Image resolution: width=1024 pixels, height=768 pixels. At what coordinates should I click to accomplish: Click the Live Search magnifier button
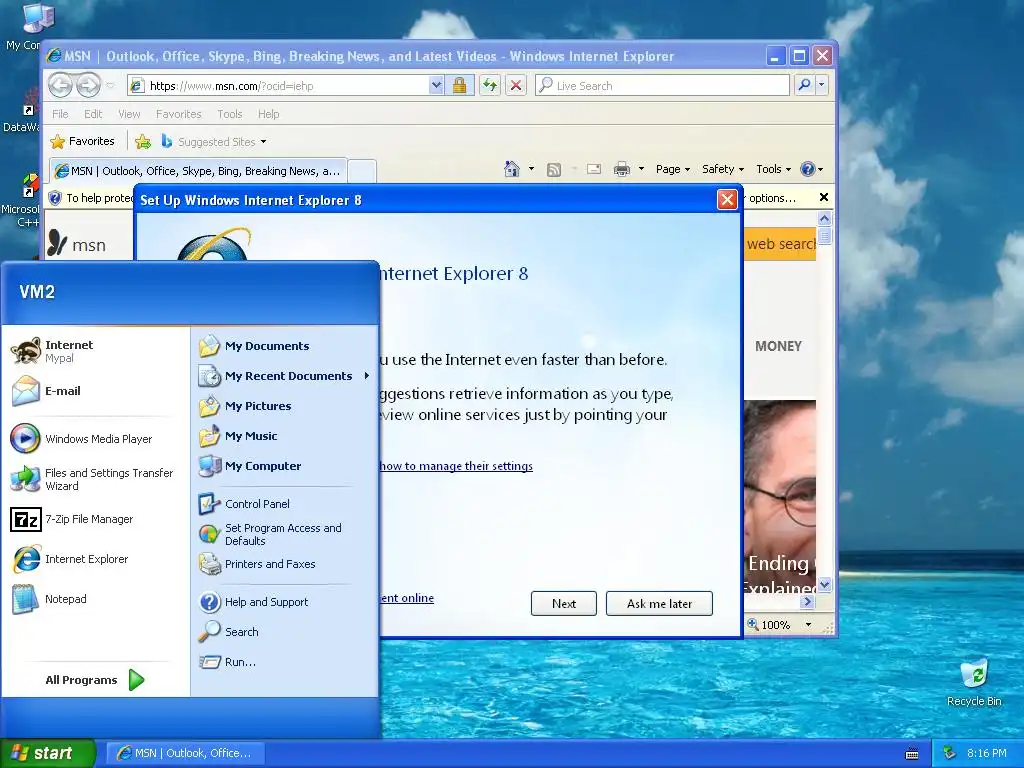pos(805,85)
